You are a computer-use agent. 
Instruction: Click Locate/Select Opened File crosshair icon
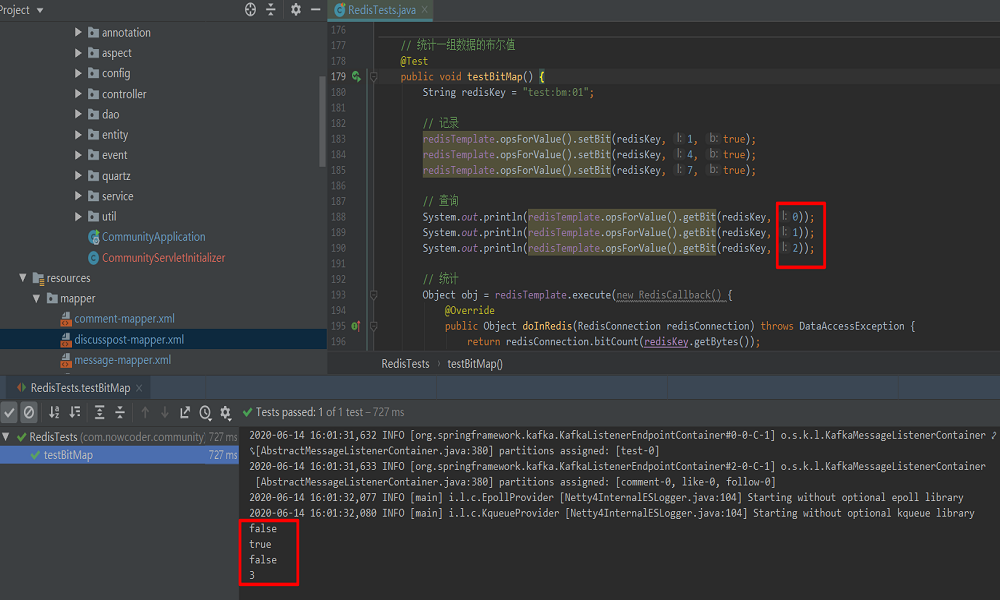click(250, 10)
